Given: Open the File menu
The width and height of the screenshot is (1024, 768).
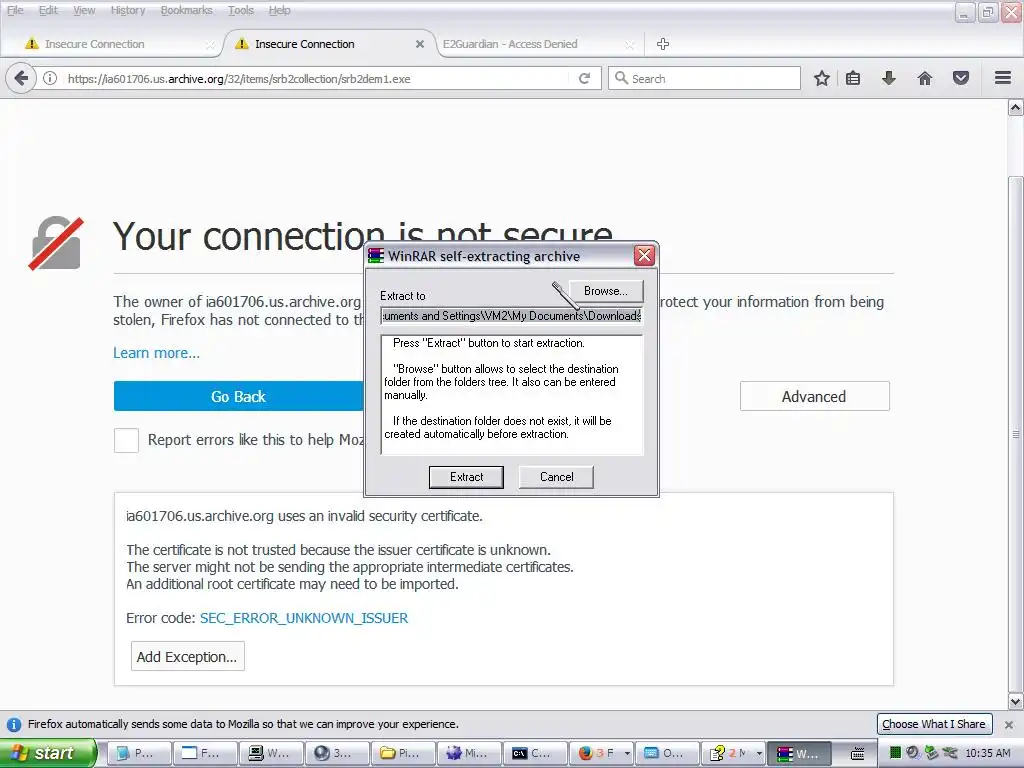Looking at the screenshot, I should click(15, 10).
